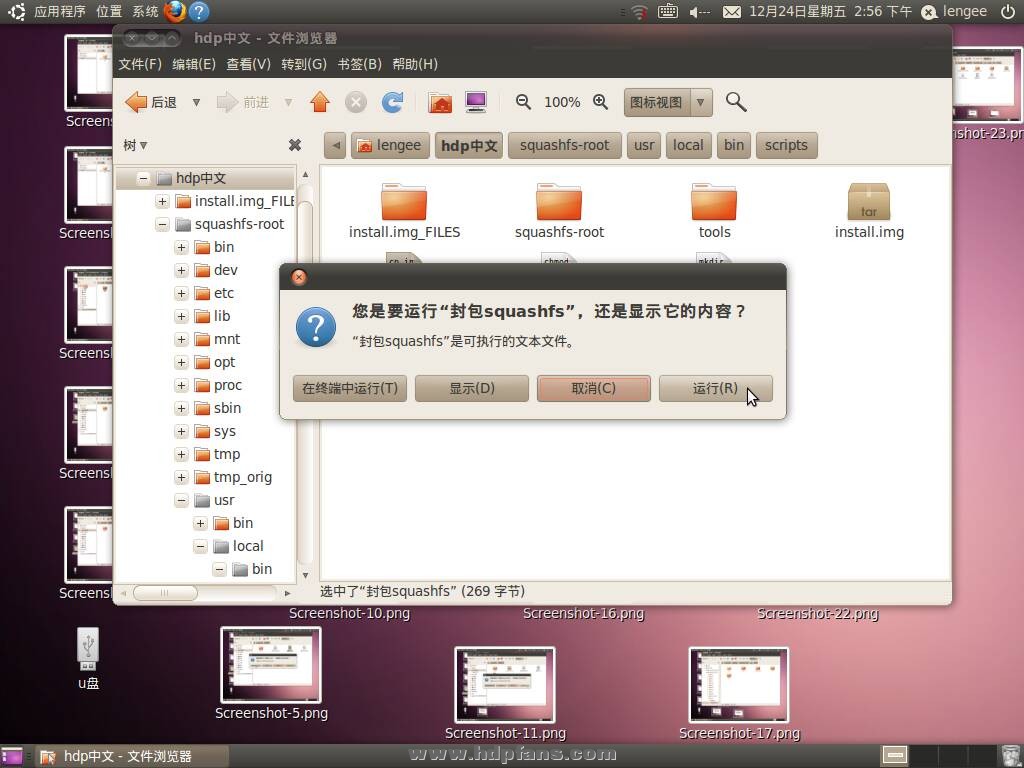Jump to scripts in the path bar

786,145
